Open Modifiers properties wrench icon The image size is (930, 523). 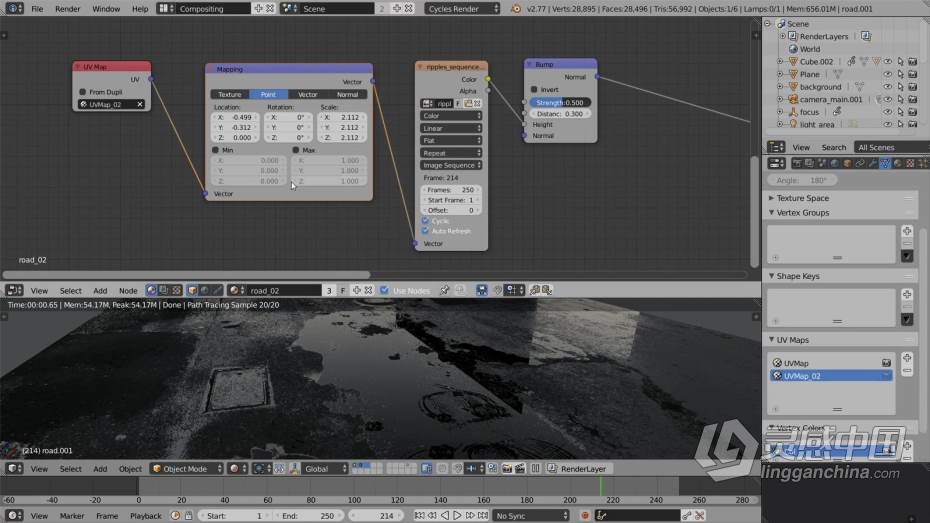click(872, 163)
